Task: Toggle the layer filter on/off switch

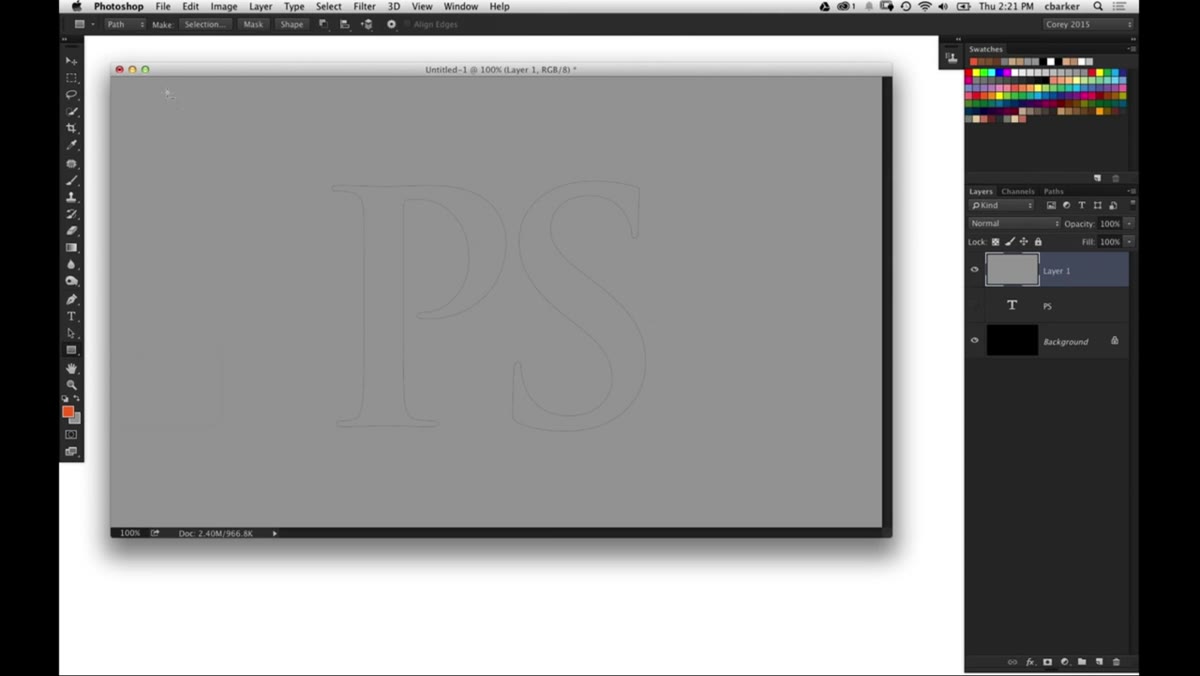Action: point(1132,204)
